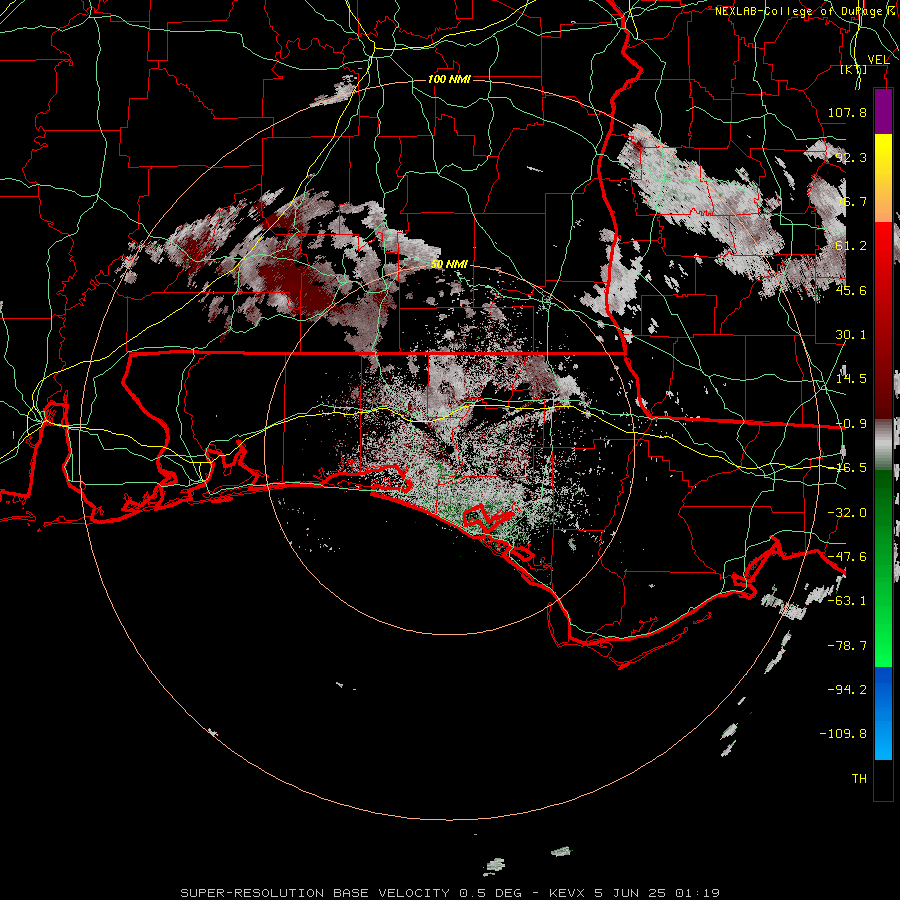Select the VEL legend title
Image resolution: width=900 pixels, height=900 pixels.
tap(878, 60)
